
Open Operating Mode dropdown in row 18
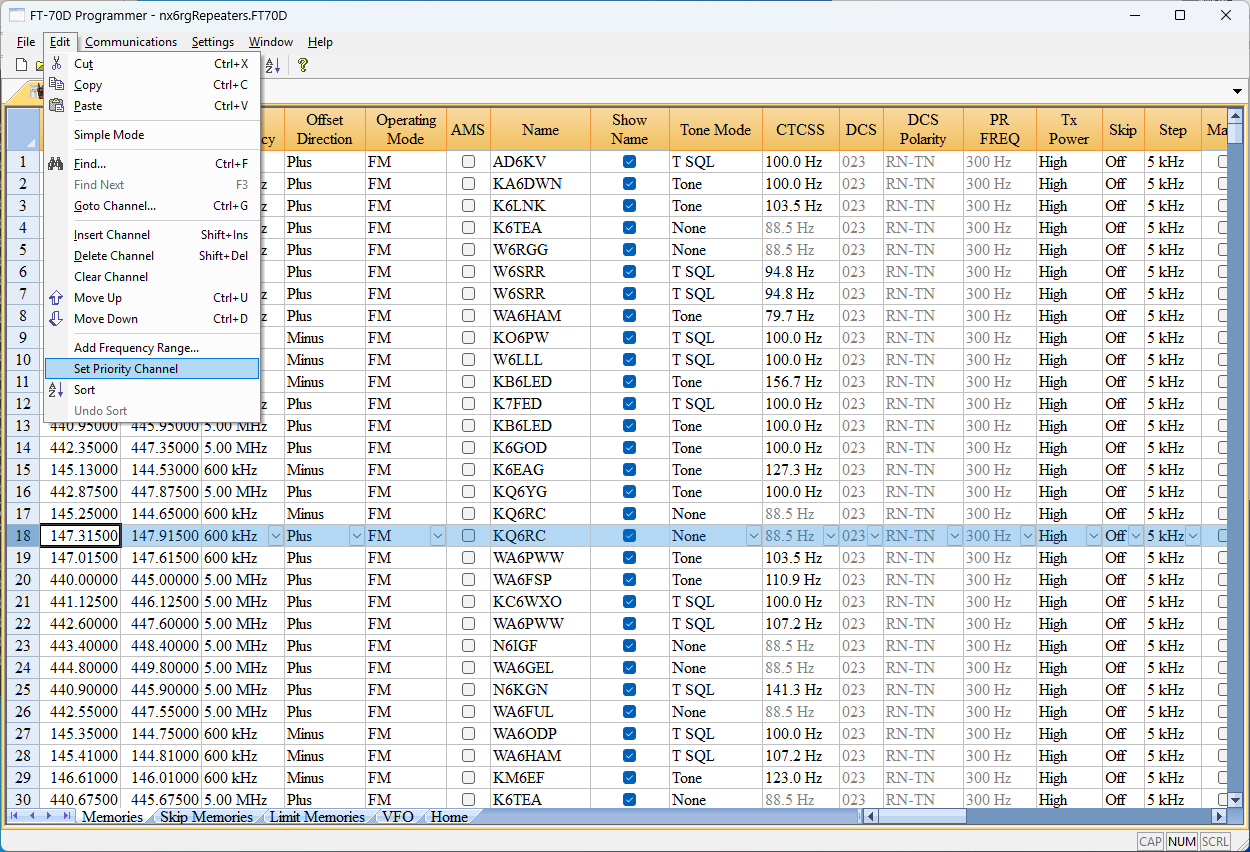click(x=438, y=536)
